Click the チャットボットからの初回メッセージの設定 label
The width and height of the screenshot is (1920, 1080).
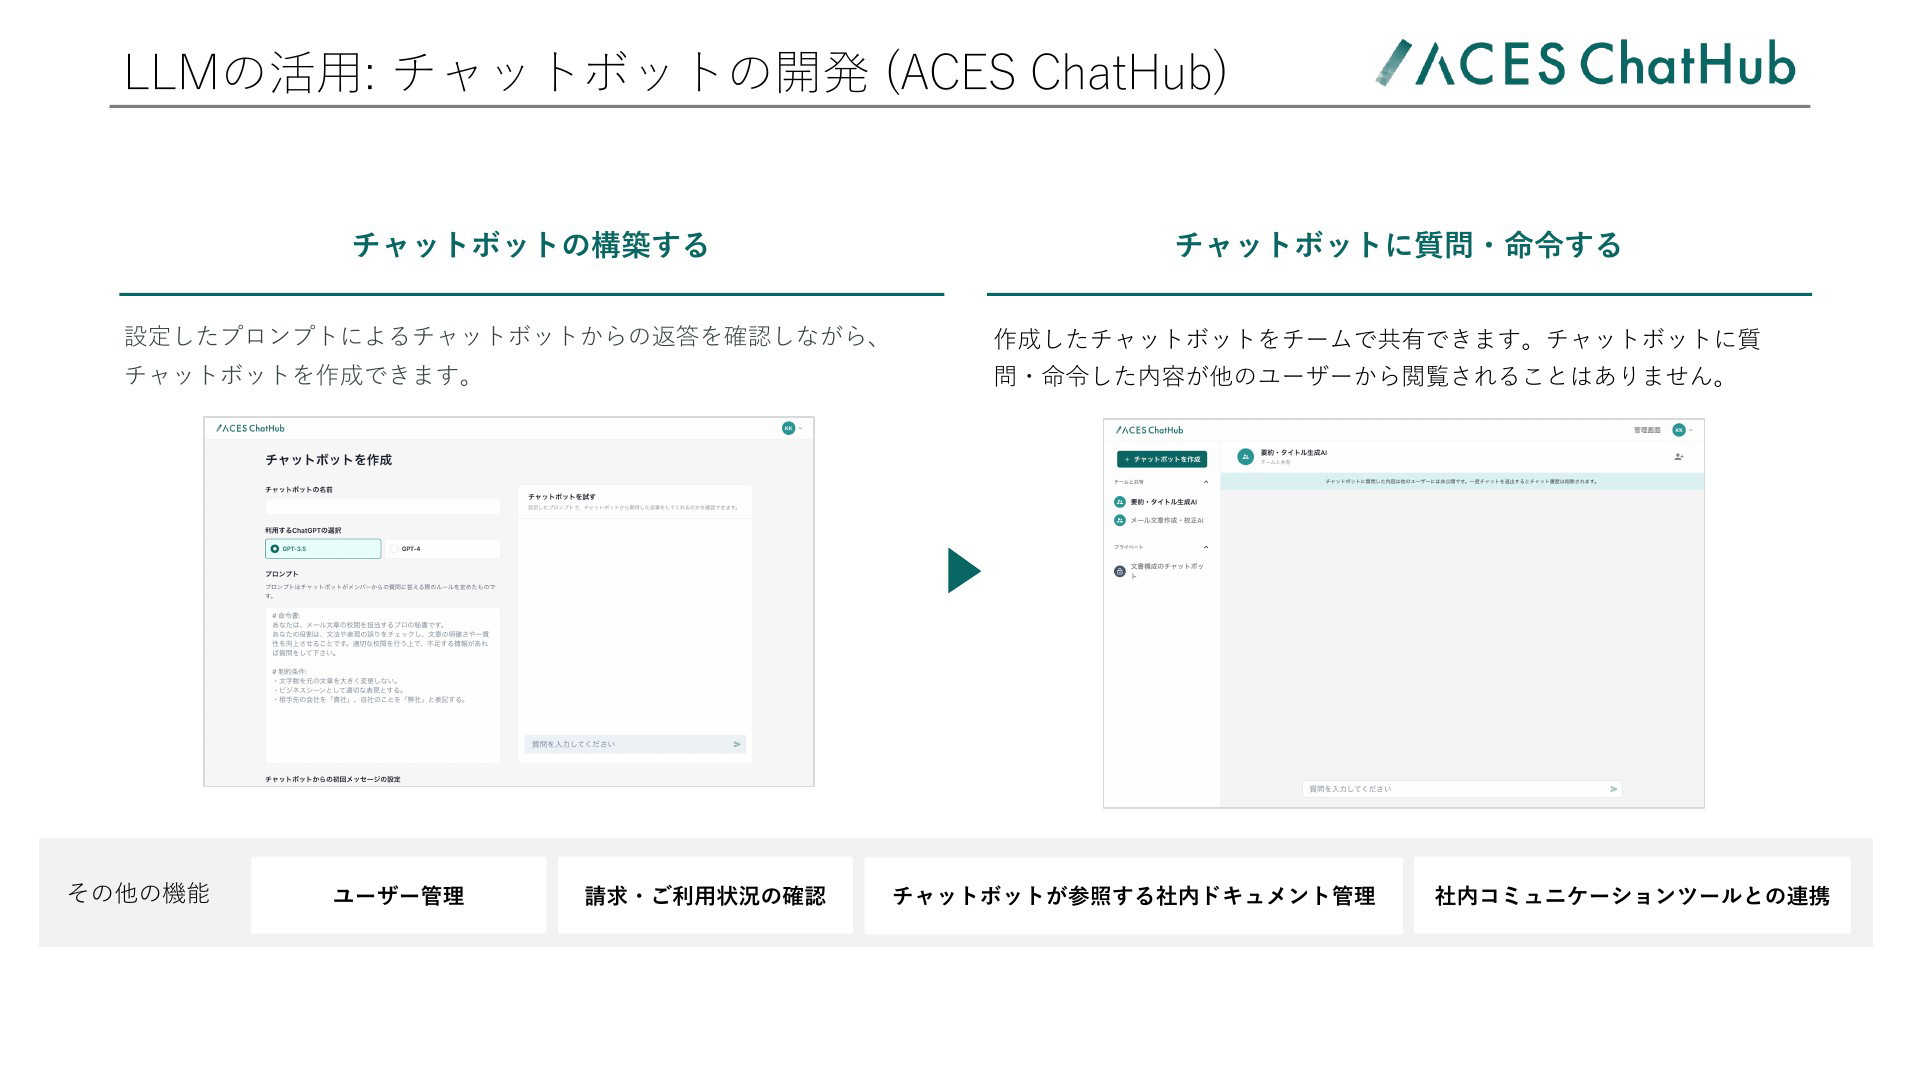[x=333, y=779]
